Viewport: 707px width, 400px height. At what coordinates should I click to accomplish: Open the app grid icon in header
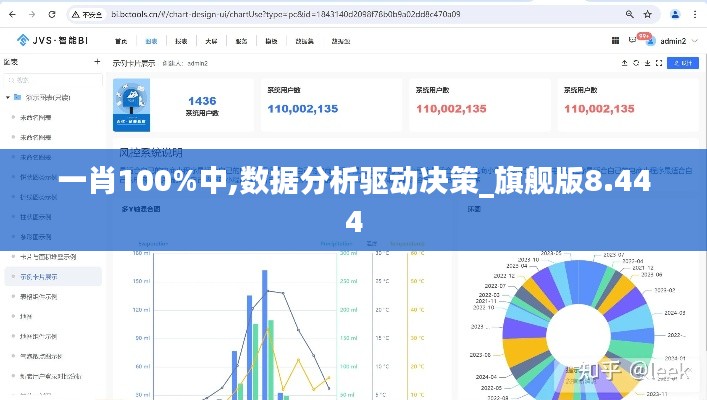(x=615, y=41)
